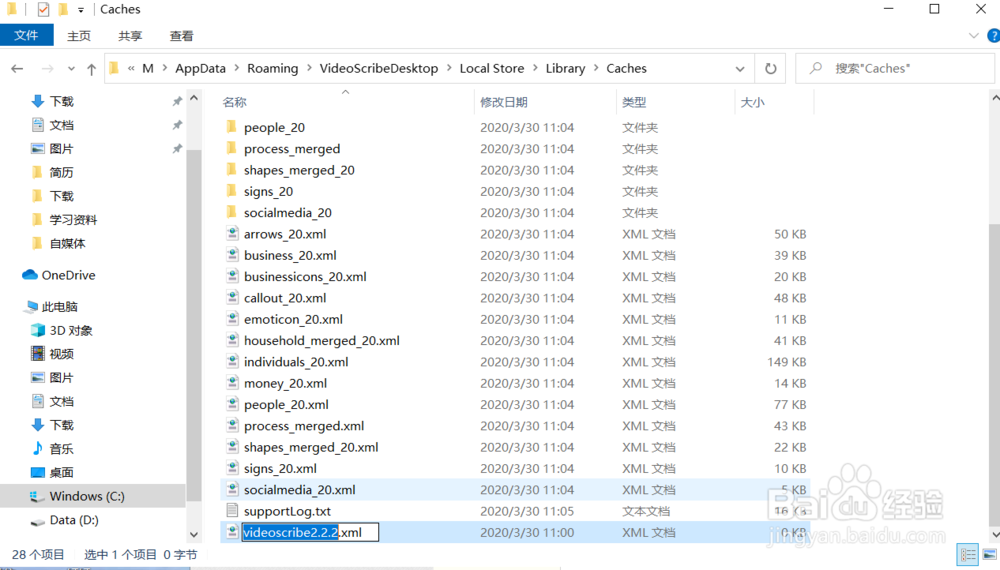Open 视频 in navigation pane

[x=61, y=354]
